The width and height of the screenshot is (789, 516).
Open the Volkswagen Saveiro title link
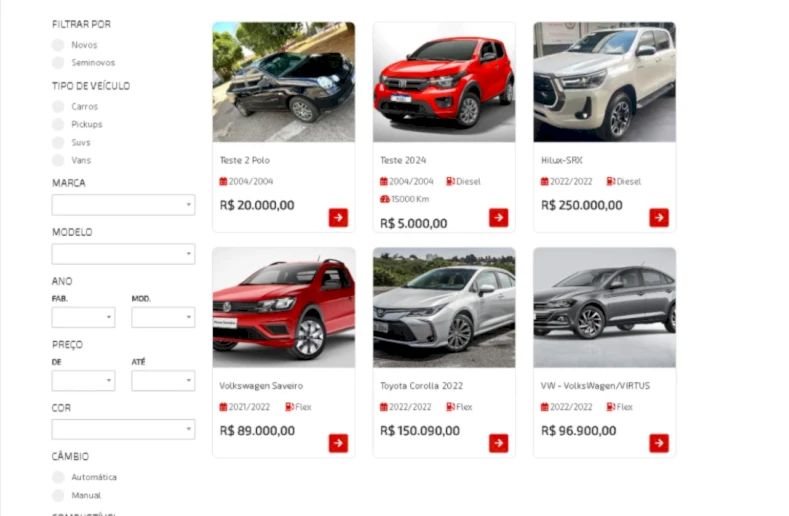(261, 386)
